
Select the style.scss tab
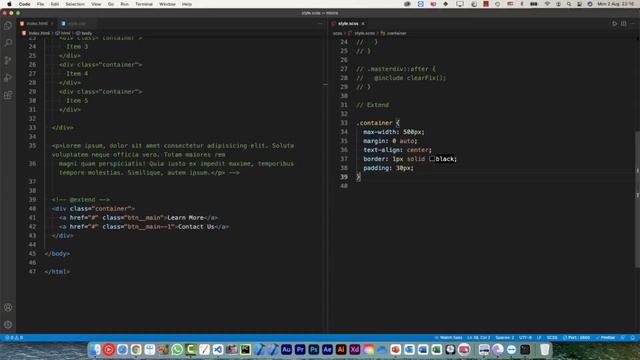348,24
